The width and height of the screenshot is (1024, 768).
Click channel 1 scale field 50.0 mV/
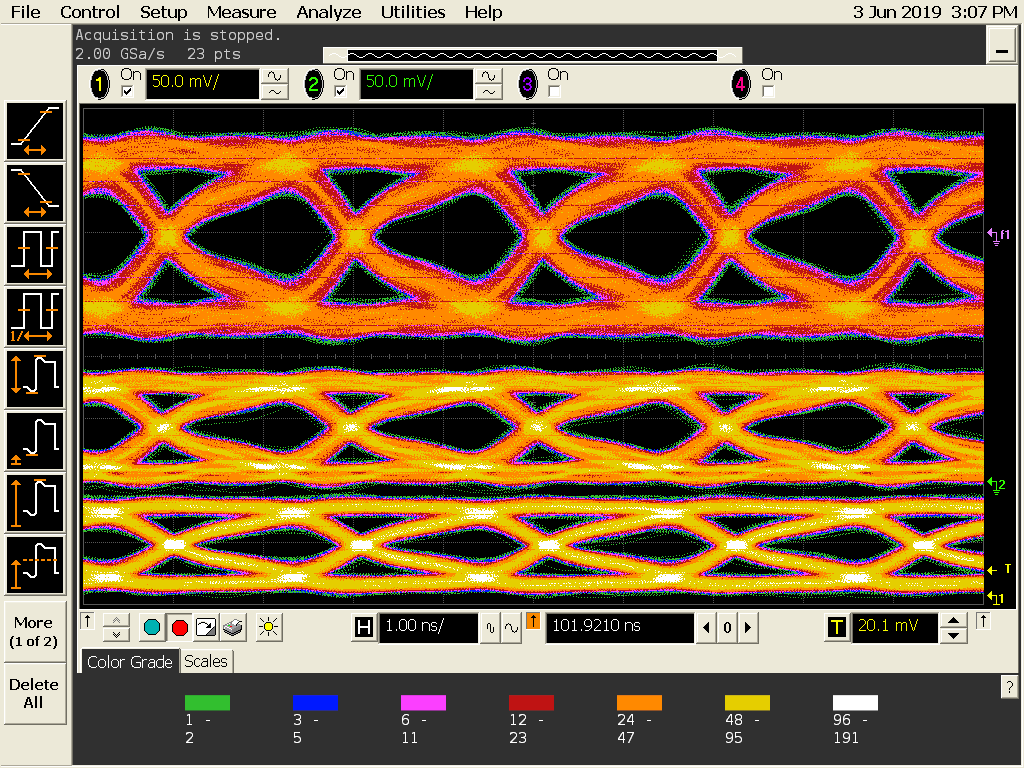pos(202,84)
